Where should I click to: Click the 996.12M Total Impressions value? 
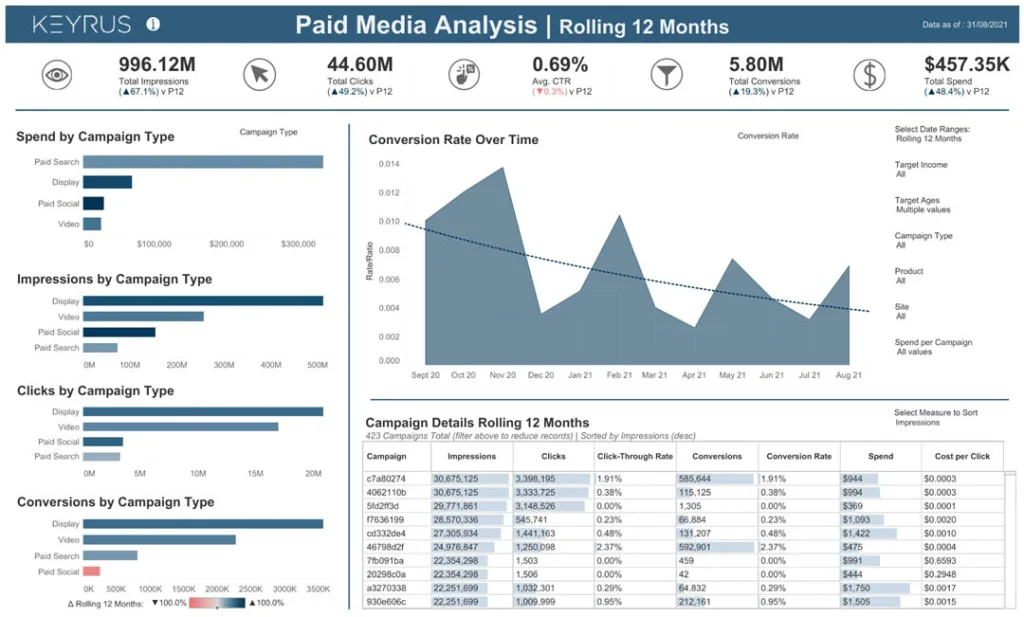[x=157, y=65]
